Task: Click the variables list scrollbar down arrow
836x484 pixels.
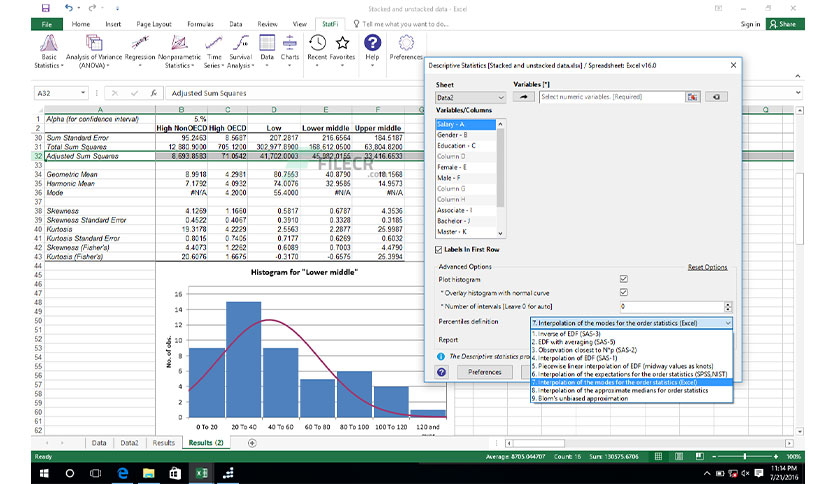Action: pyautogui.click(x=500, y=233)
